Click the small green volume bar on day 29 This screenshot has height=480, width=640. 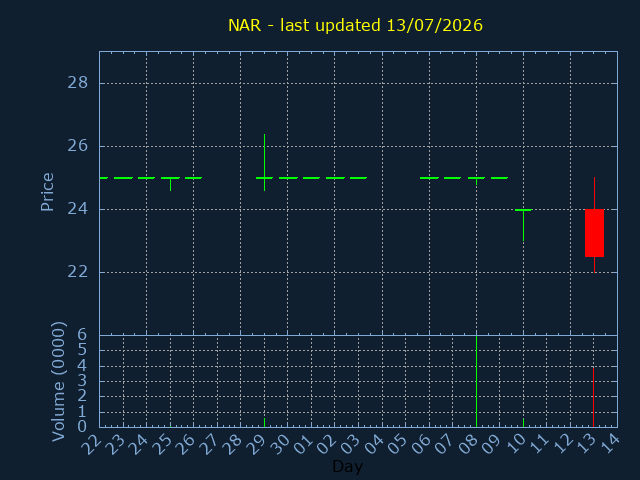[264, 423]
